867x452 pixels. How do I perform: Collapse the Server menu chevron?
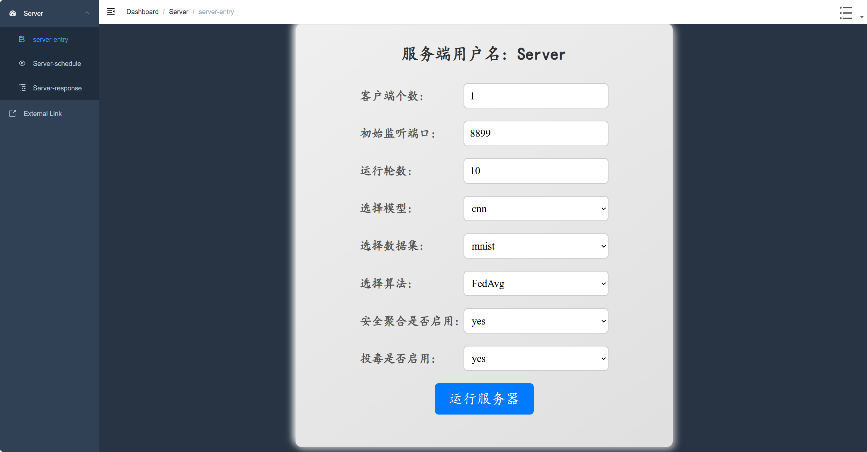(88, 13)
